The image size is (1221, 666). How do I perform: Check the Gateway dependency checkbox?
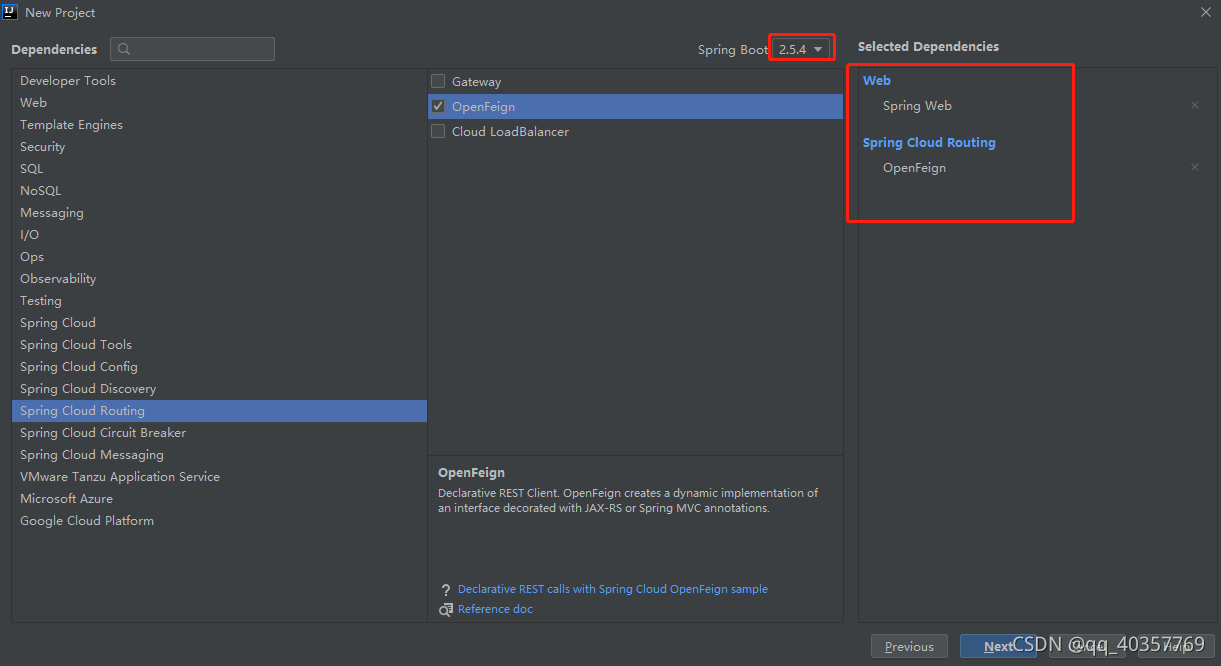tap(438, 81)
